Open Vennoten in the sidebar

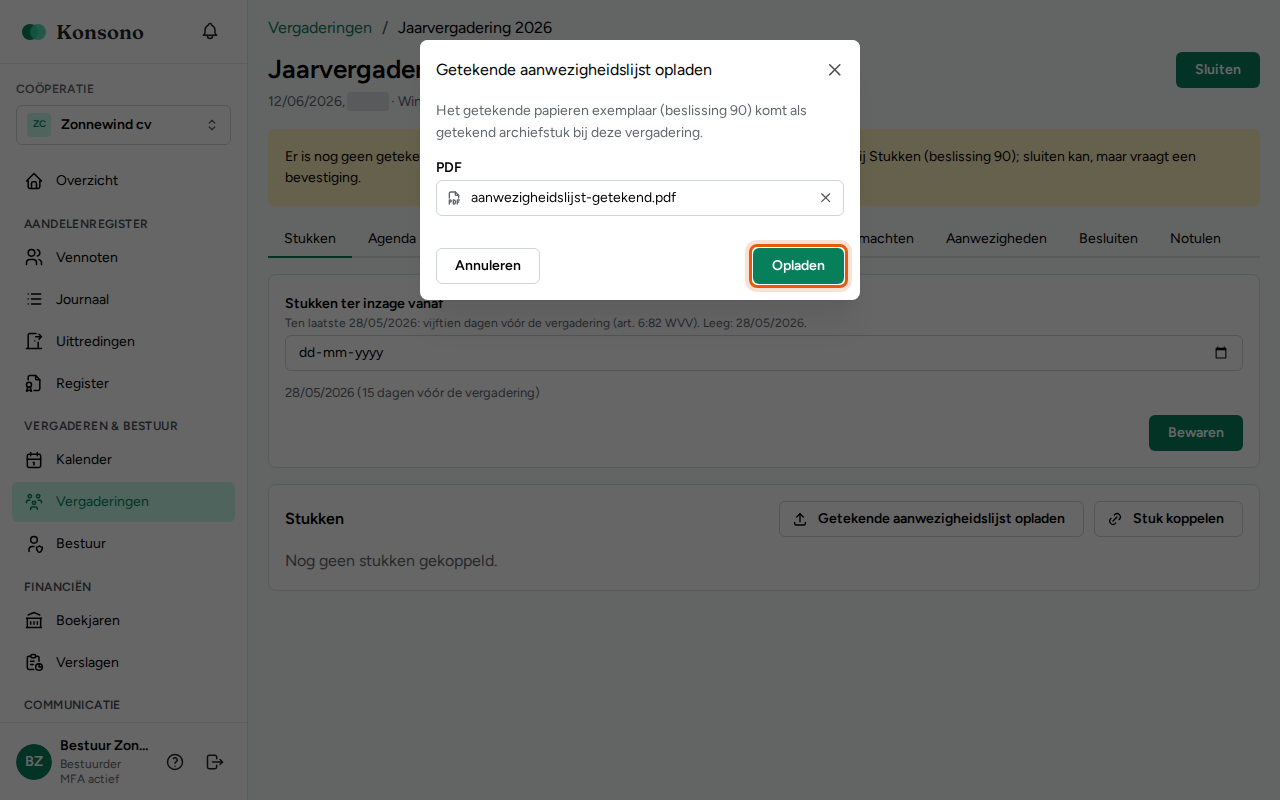pos(123,258)
